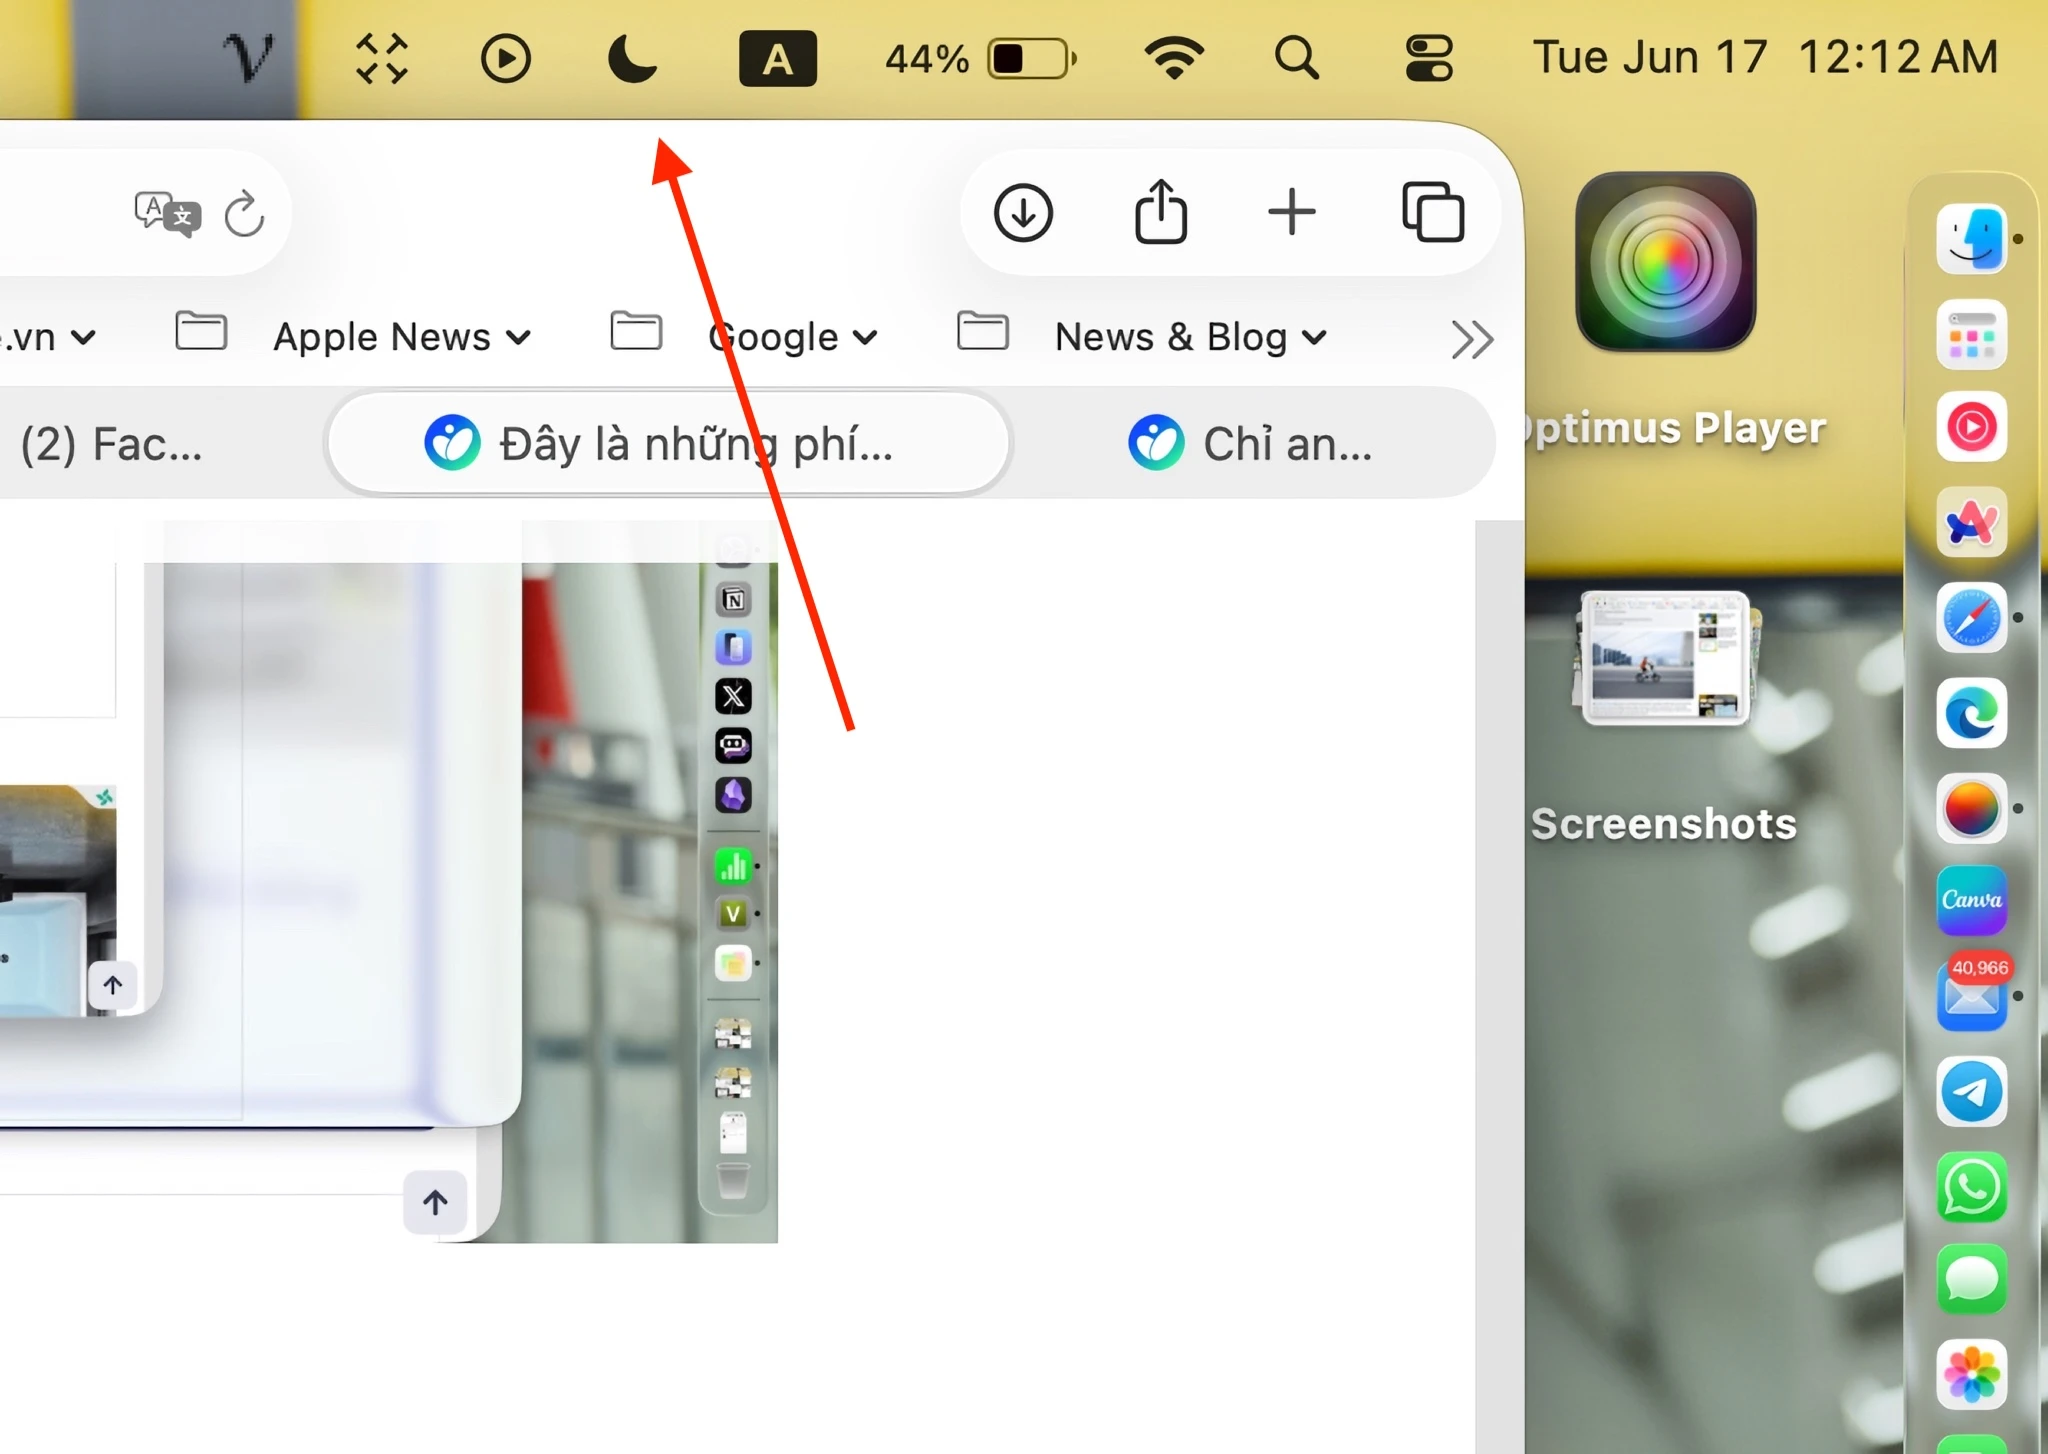Open the Wi-Fi menu
Viewport: 2048px width, 1454px height.
[x=1174, y=58]
